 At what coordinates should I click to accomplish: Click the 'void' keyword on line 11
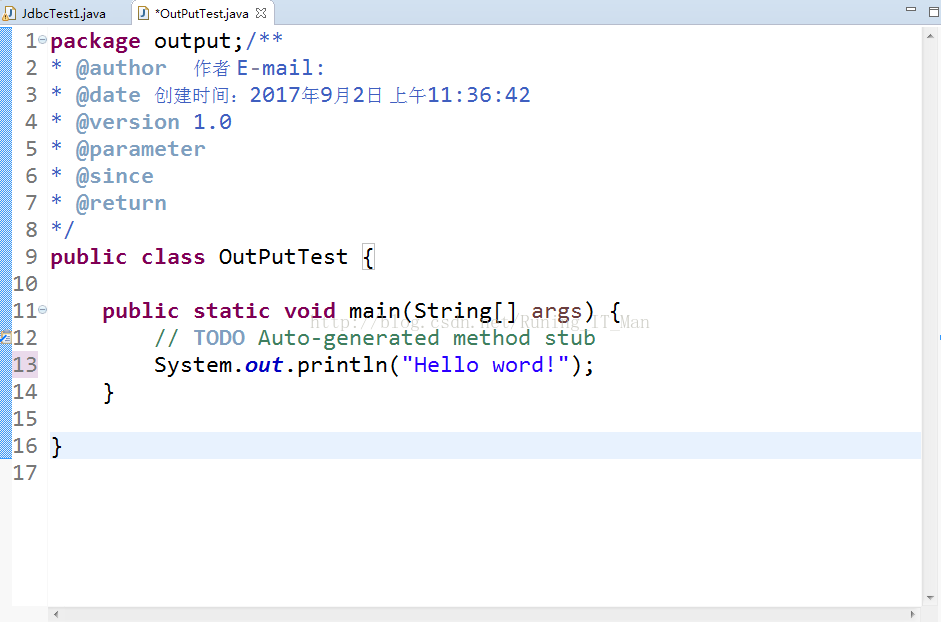[310, 312]
